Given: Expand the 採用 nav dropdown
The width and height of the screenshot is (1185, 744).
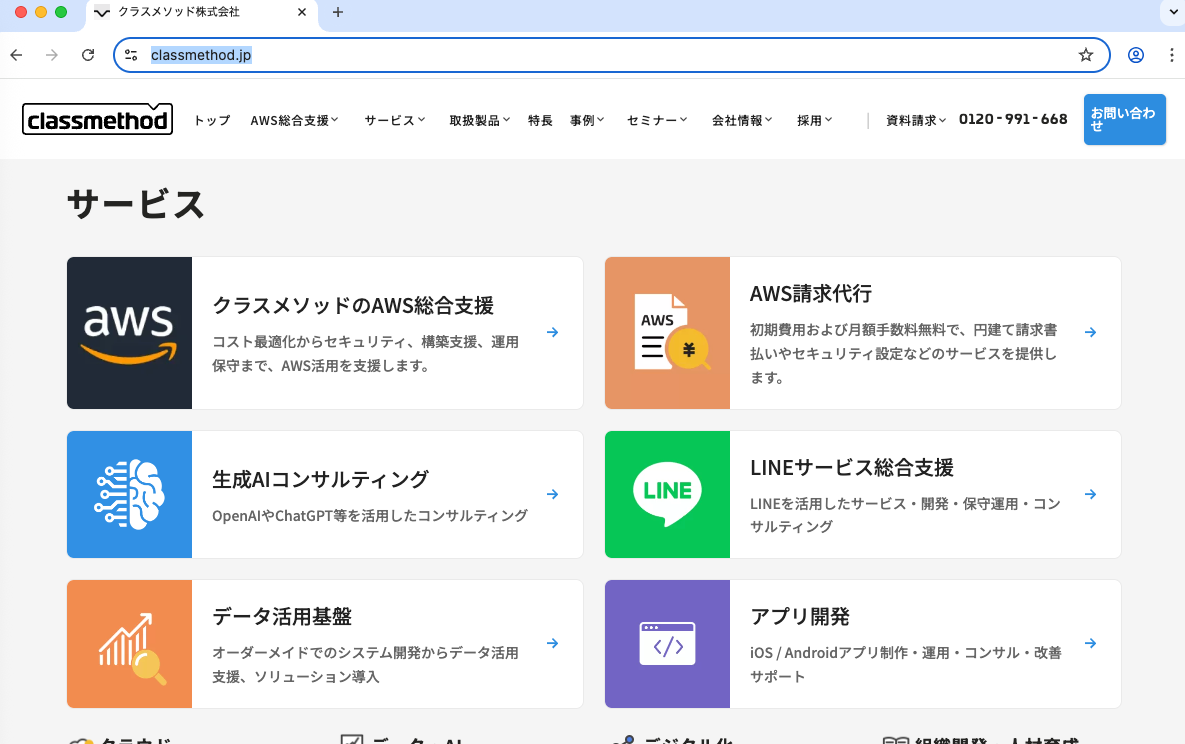Looking at the screenshot, I should tap(815, 120).
